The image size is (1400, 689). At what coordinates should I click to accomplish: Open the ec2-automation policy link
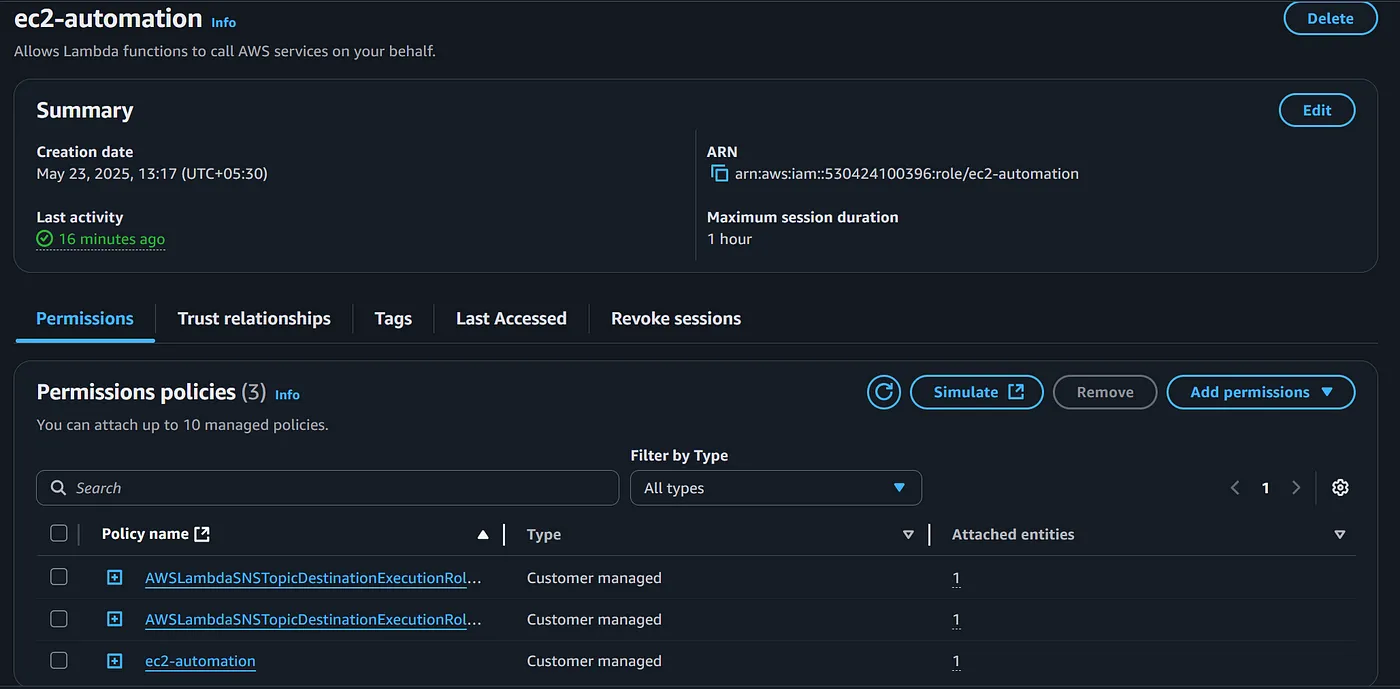click(200, 661)
